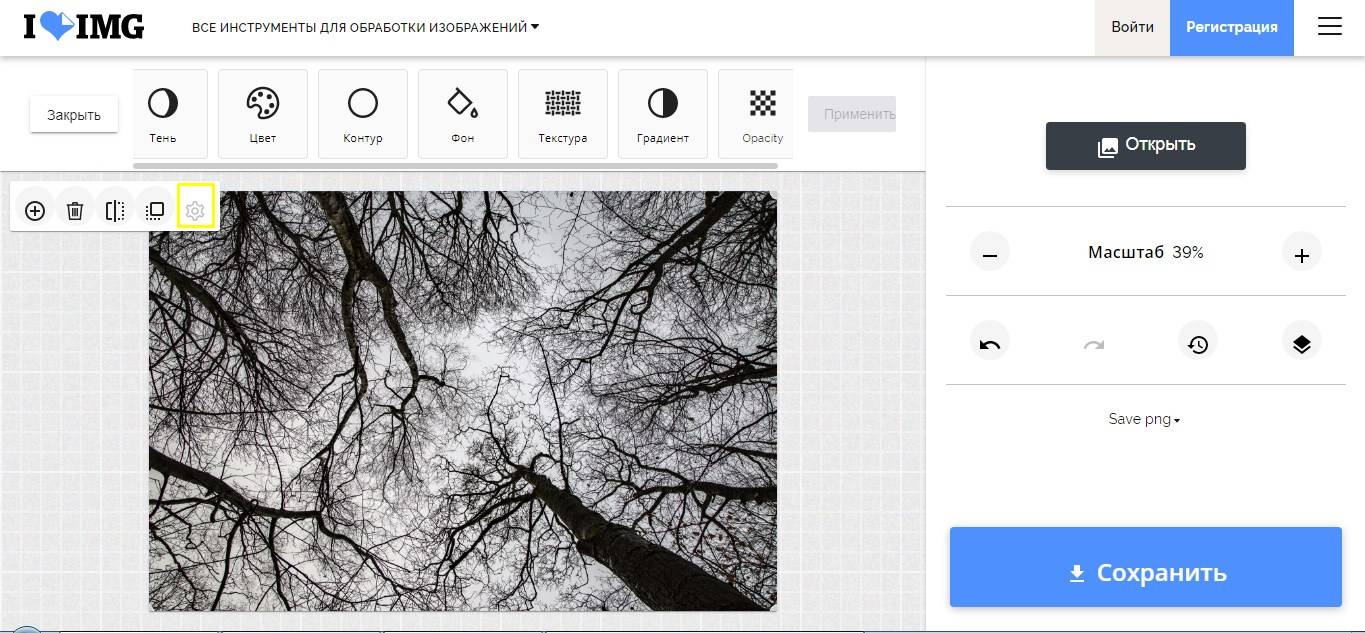The width and height of the screenshot is (1365, 633).
Task: Zoom in with the plus button
Action: click(1301, 254)
